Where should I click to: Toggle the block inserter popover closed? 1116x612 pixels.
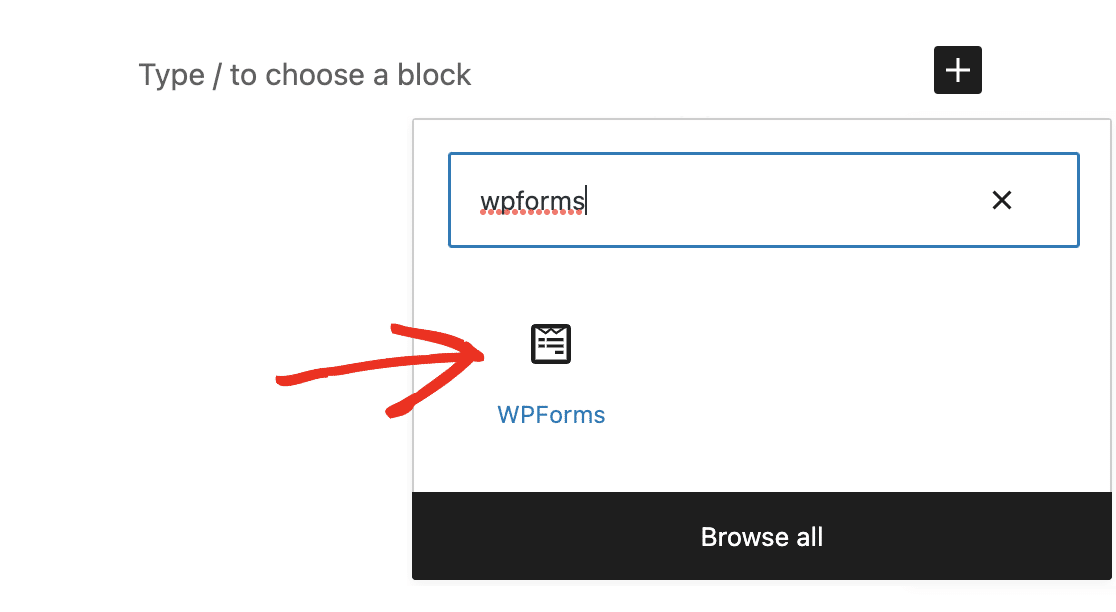point(957,70)
